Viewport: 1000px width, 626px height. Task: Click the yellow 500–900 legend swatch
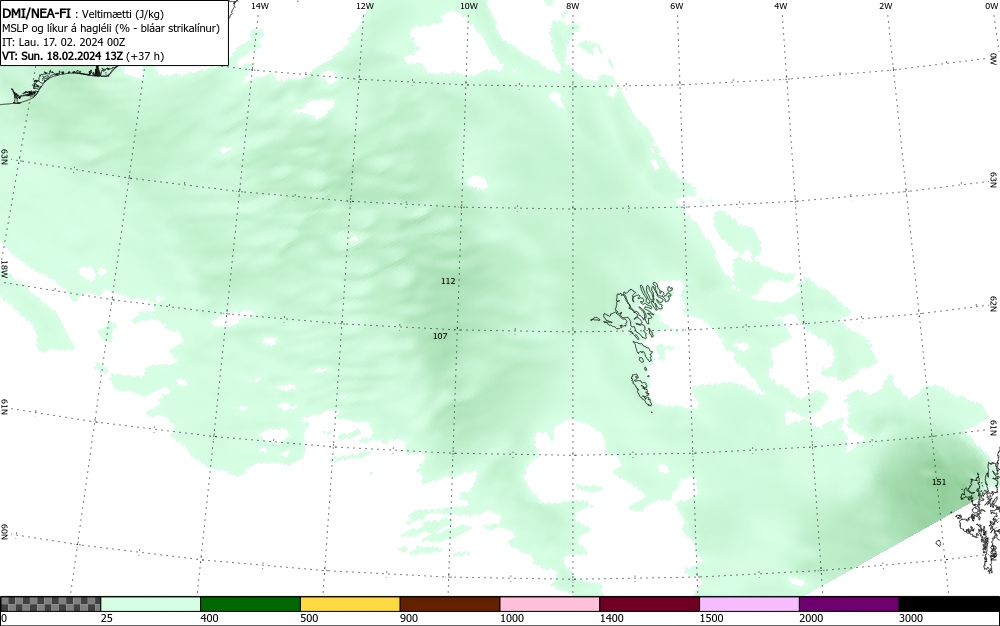pyautogui.click(x=350, y=604)
